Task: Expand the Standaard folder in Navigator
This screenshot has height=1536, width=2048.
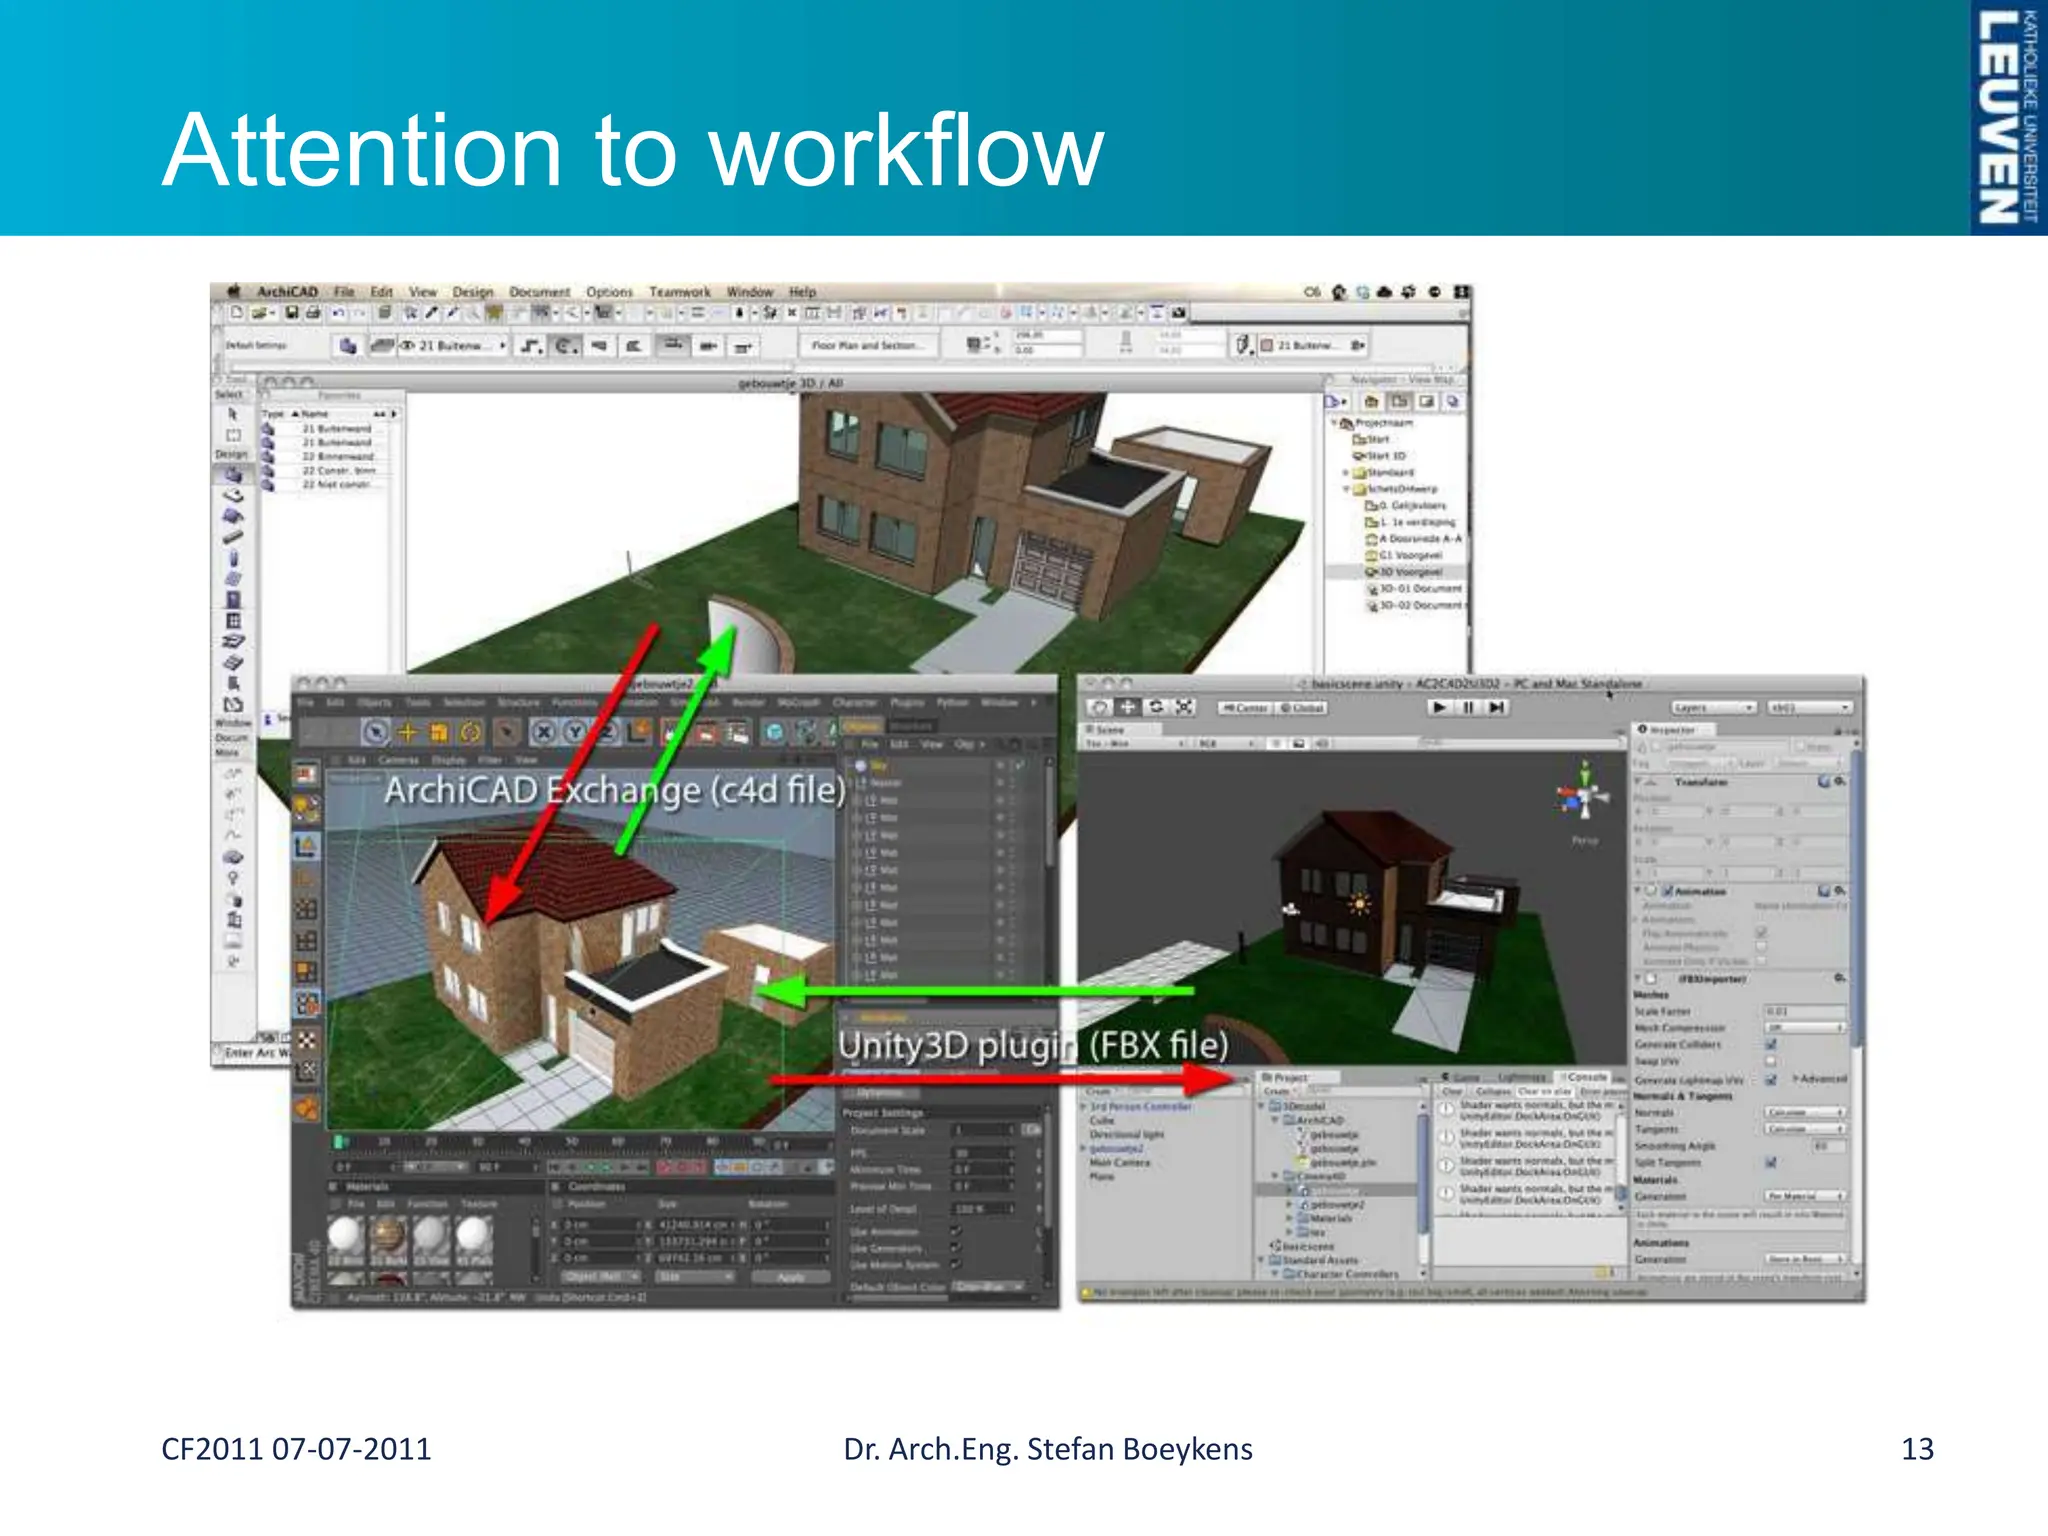Action: [1346, 472]
